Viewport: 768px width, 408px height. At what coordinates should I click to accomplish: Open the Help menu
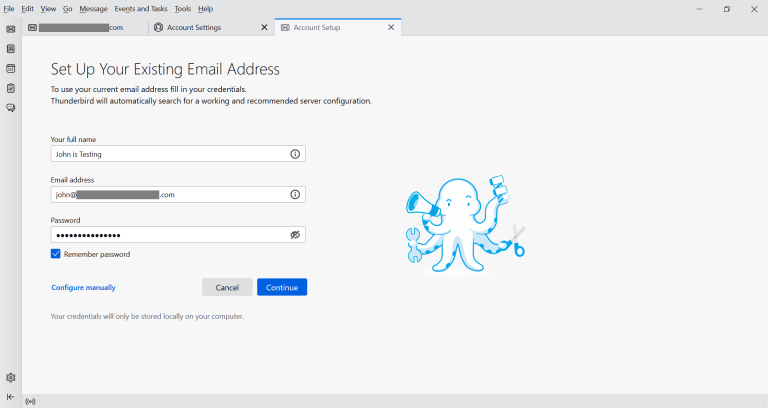[206, 9]
